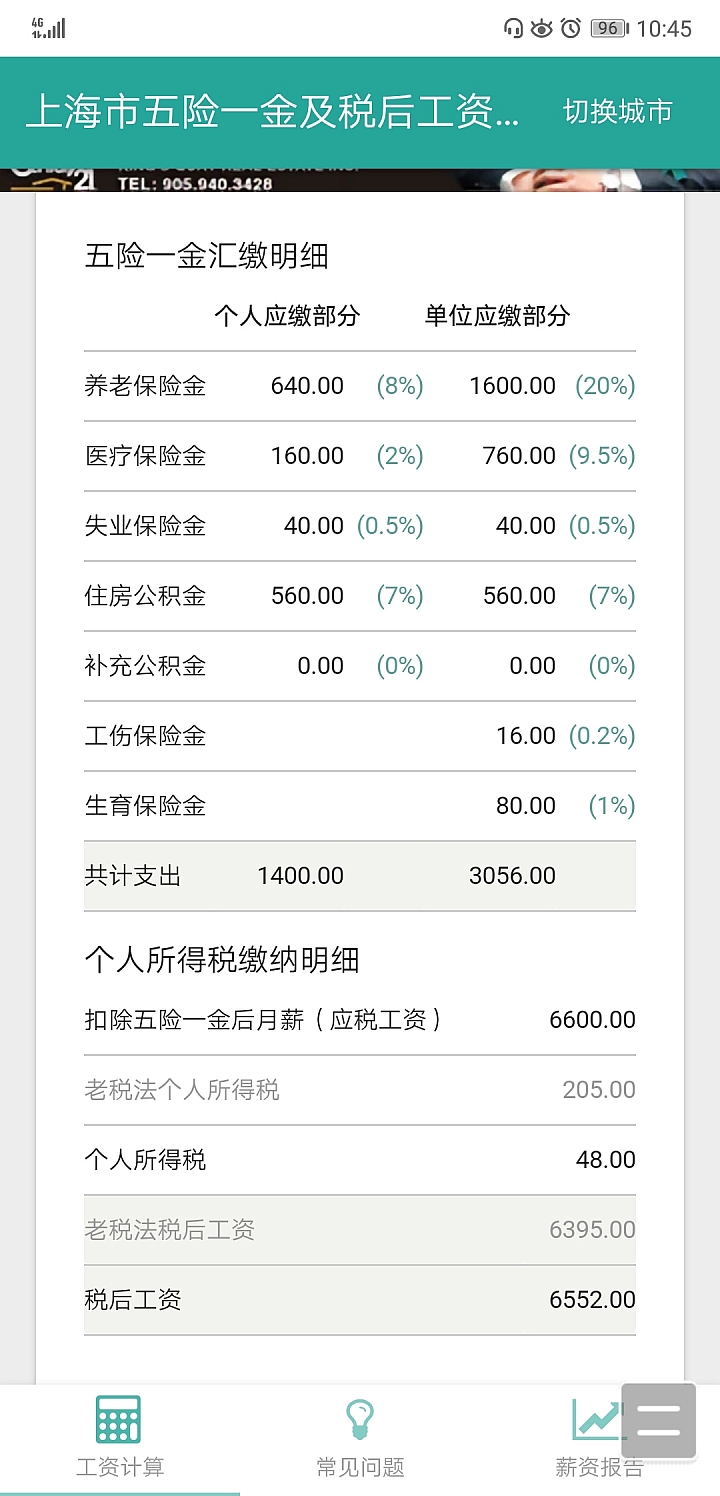Tap the 上海市五险一金及税后工资 title

pyautogui.click(x=272, y=112)
